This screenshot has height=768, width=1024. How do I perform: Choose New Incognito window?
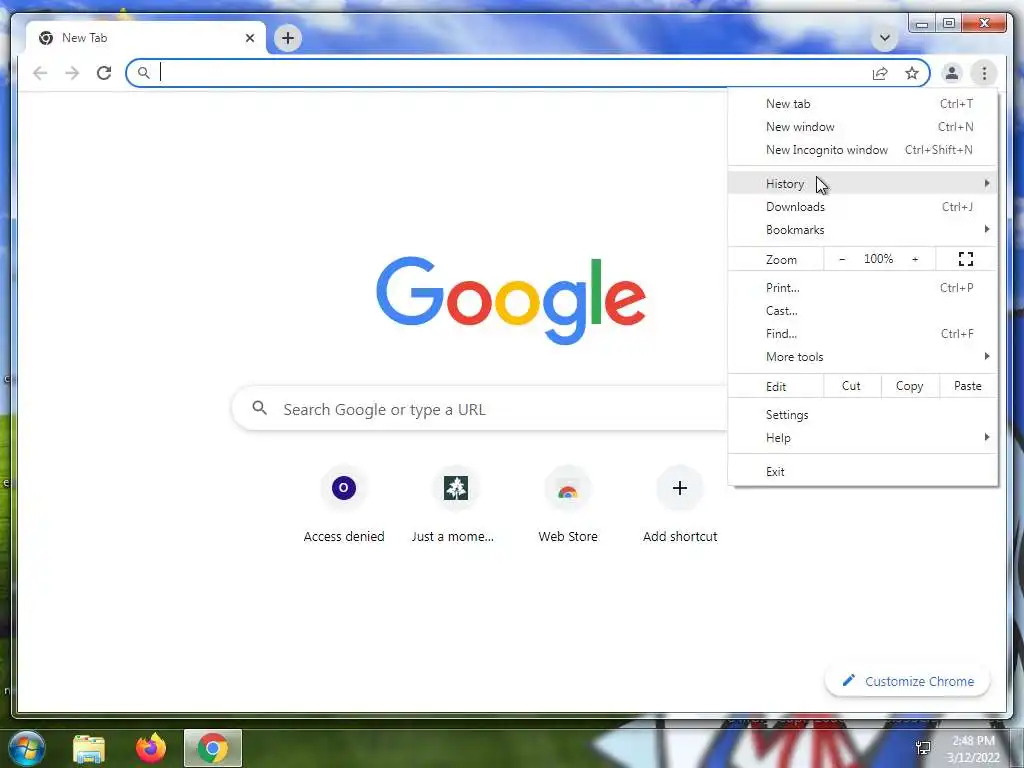point(863,150)
